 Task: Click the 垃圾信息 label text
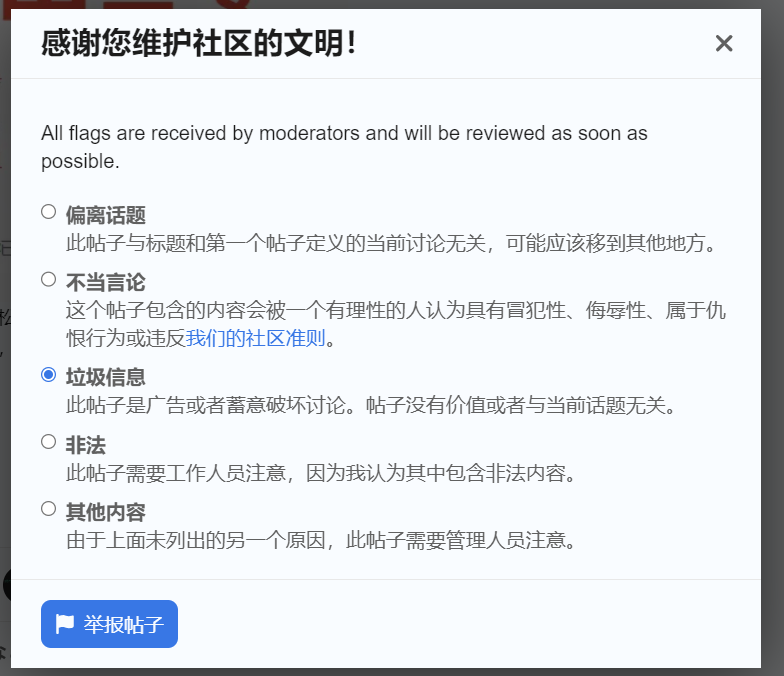[x=106, y=377]
